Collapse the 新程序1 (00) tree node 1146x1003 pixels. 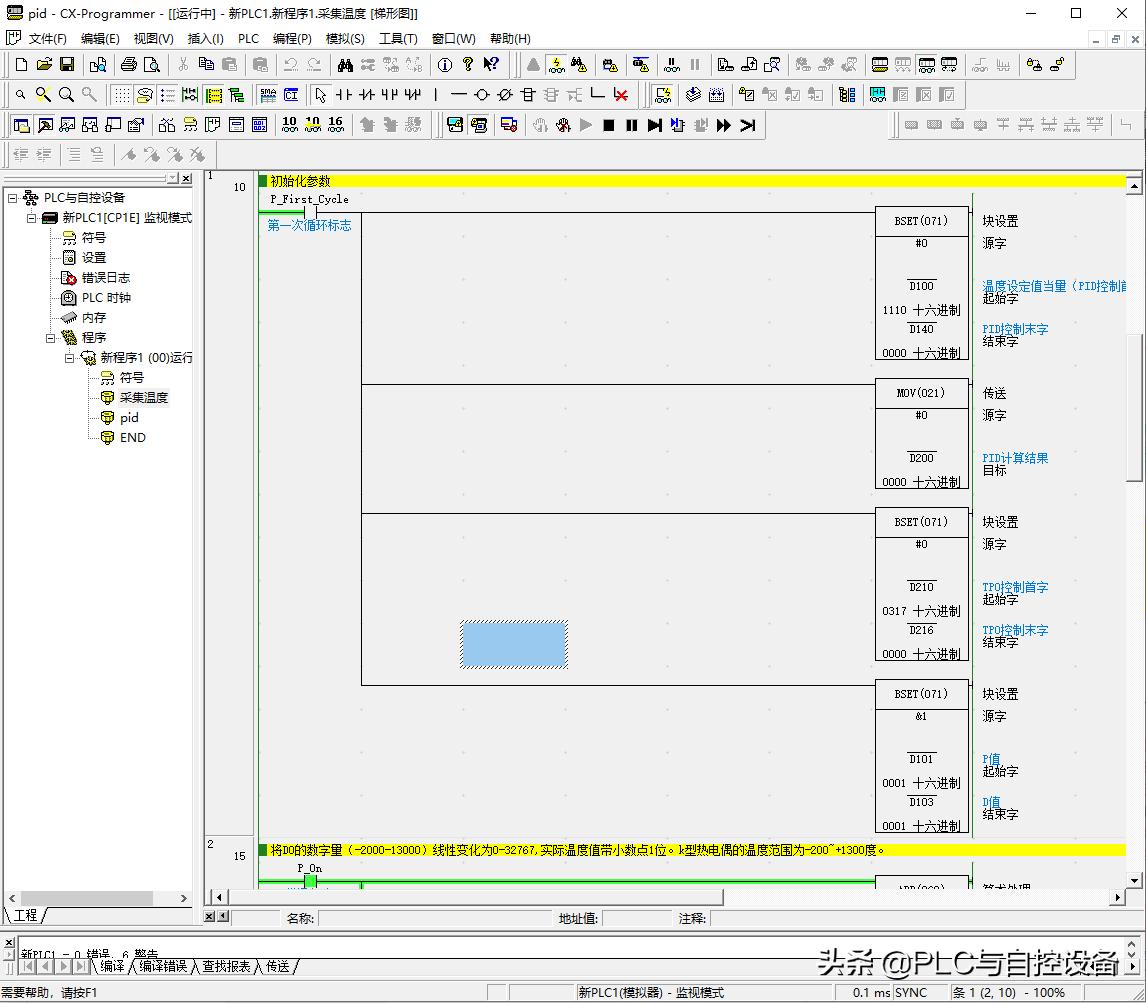coord(70,358)
